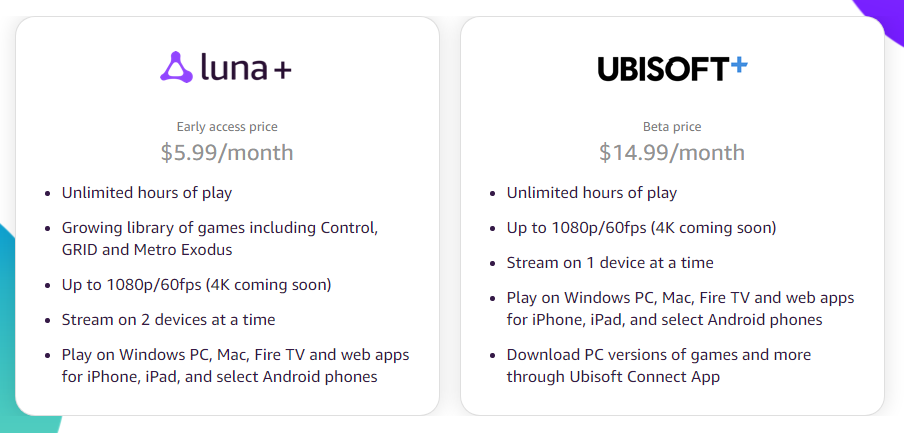The height and width of the screenshot is (433, 904).
Task: Click the UBISOFT wordmark logo
Action: tap(662, 69)
